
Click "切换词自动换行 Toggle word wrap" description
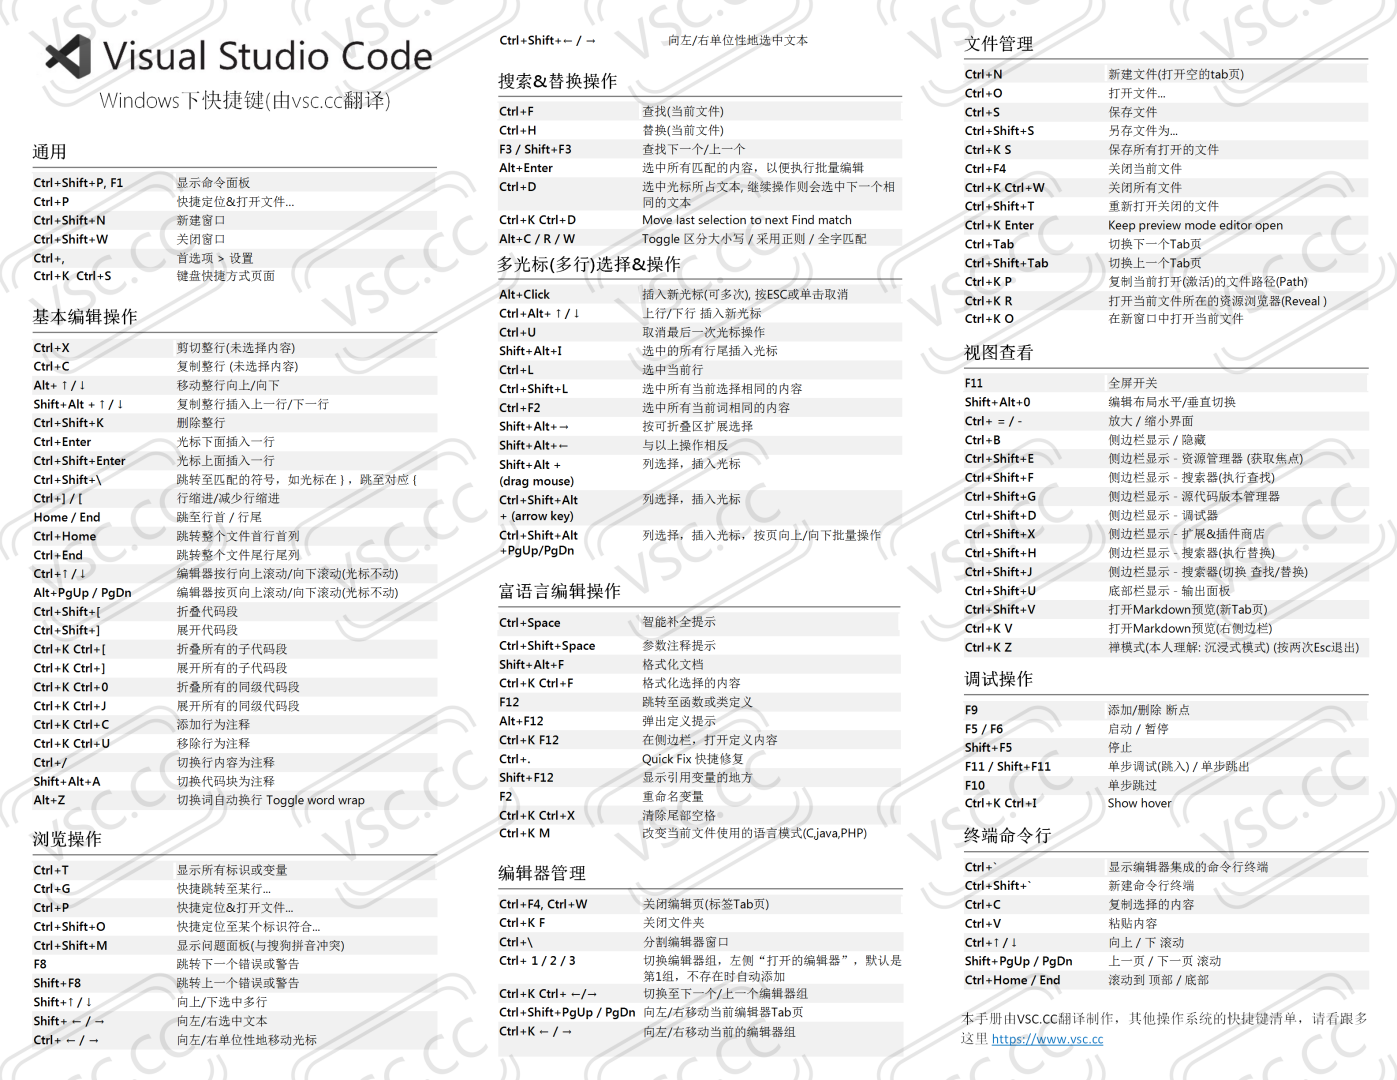click(271, 800)
